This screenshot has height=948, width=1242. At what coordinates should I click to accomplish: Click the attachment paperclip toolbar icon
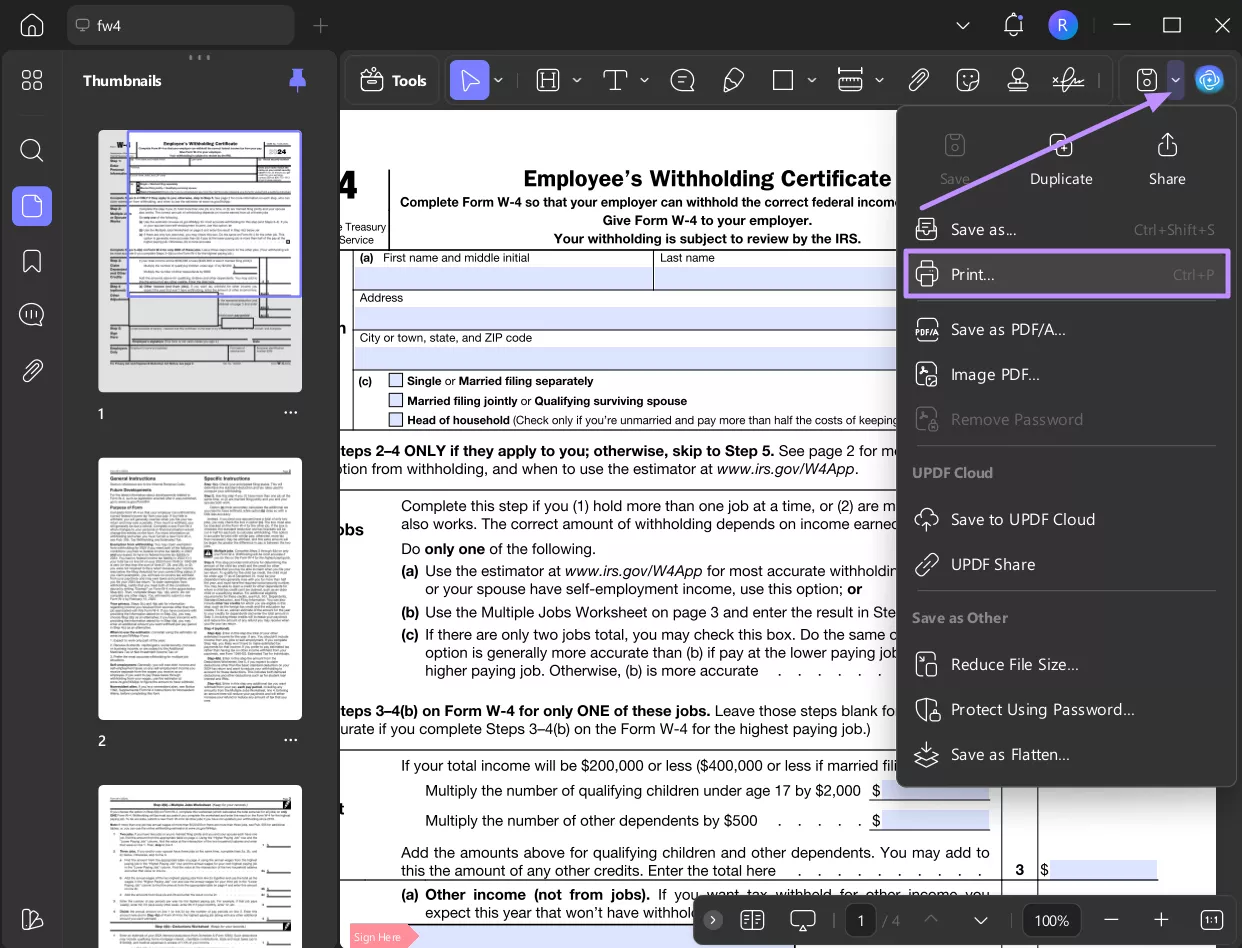click(918, 80)
